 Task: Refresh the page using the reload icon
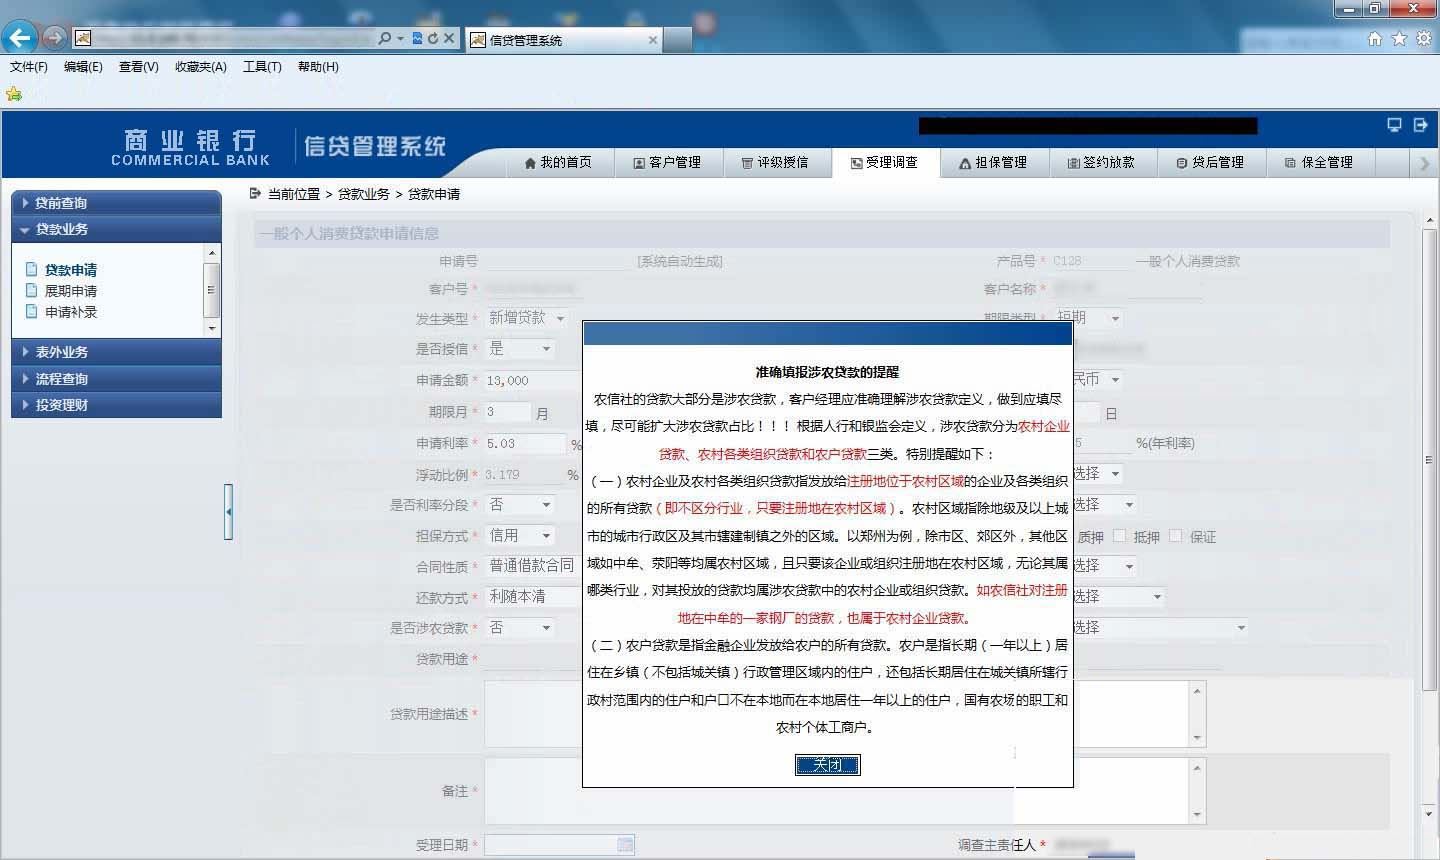coord(432,38)
